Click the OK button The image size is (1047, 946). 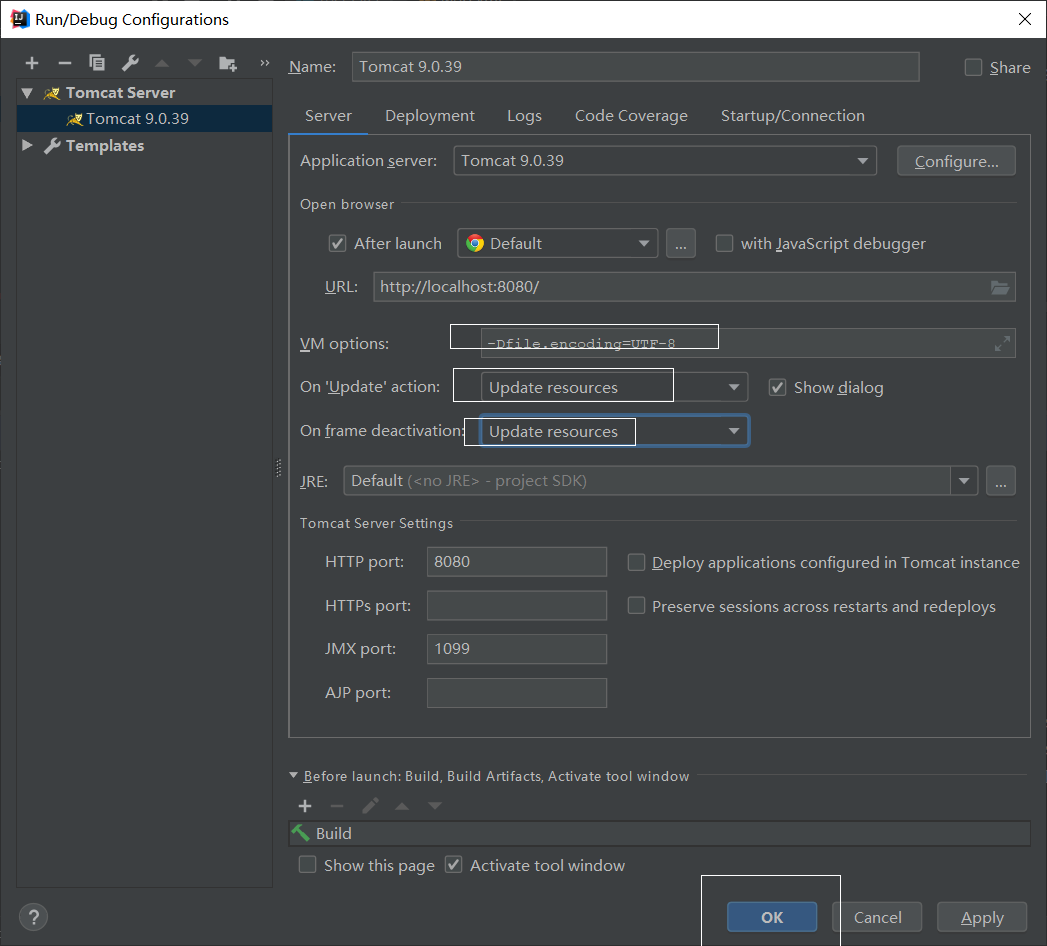pos(772,917)
